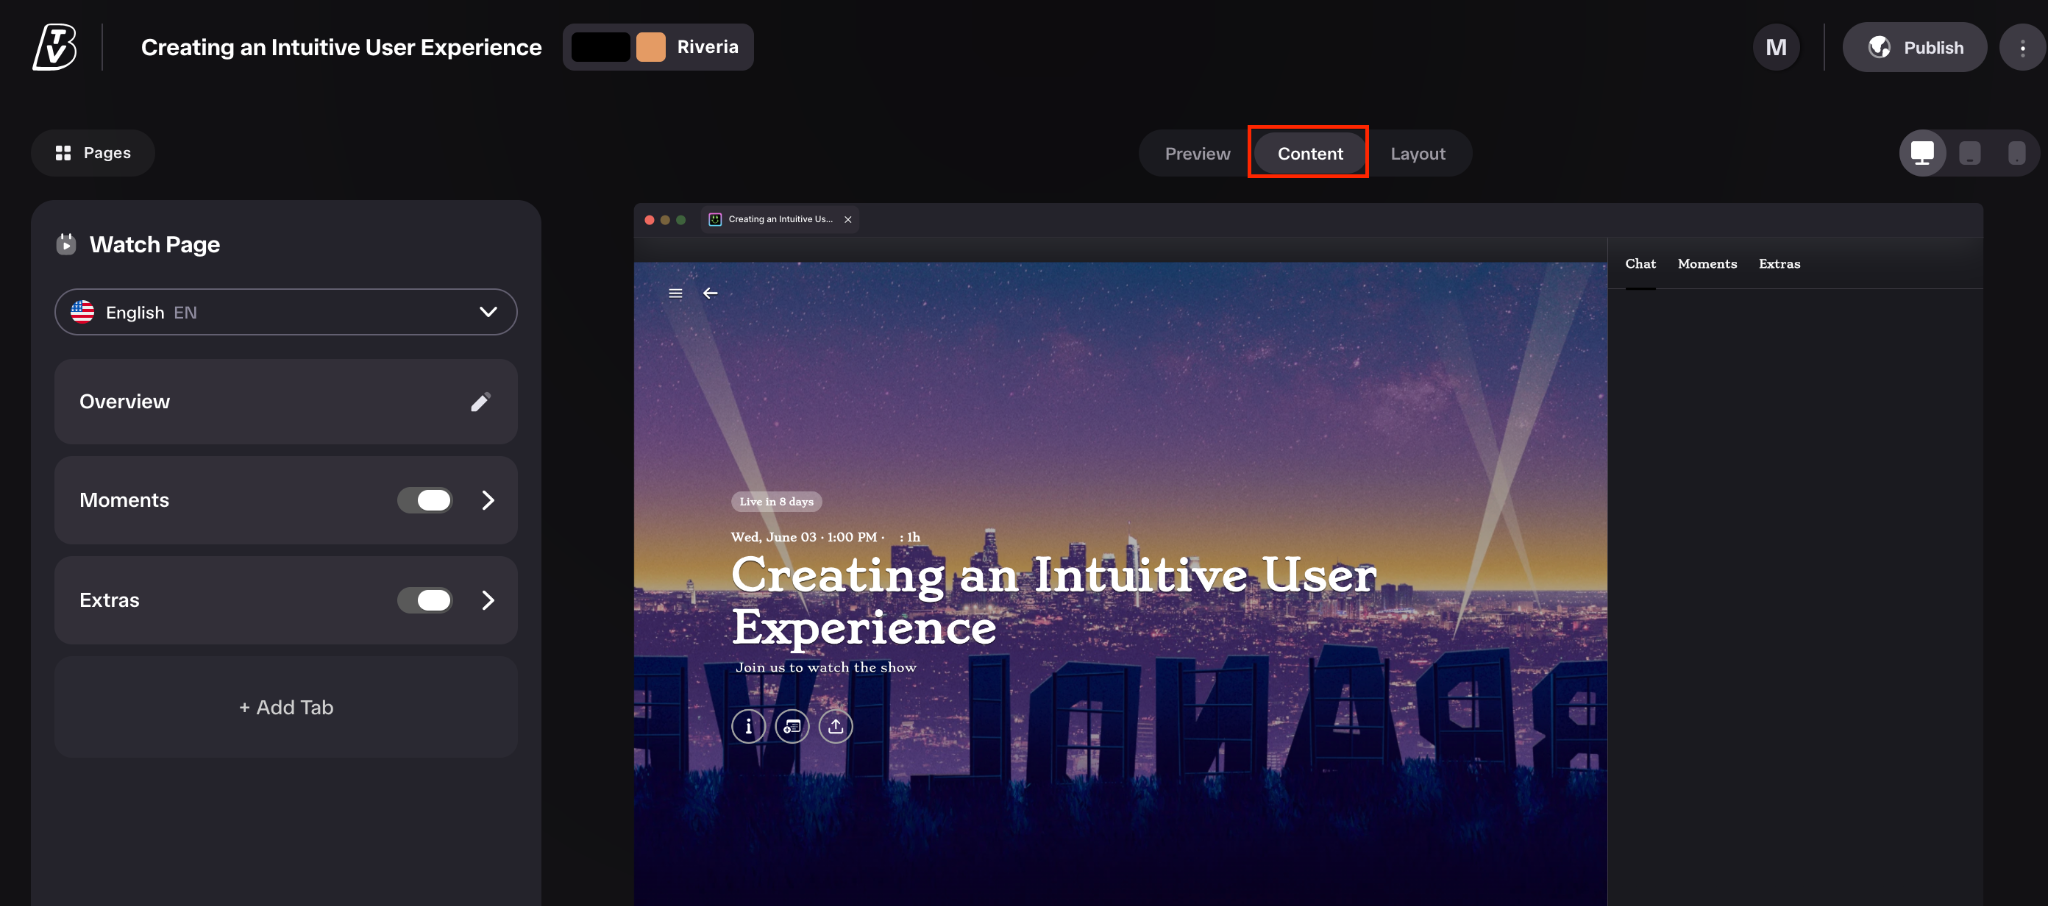2048x906 pixels.
Task: Edit Overview with the pencil icon
Action: (481, 402)
